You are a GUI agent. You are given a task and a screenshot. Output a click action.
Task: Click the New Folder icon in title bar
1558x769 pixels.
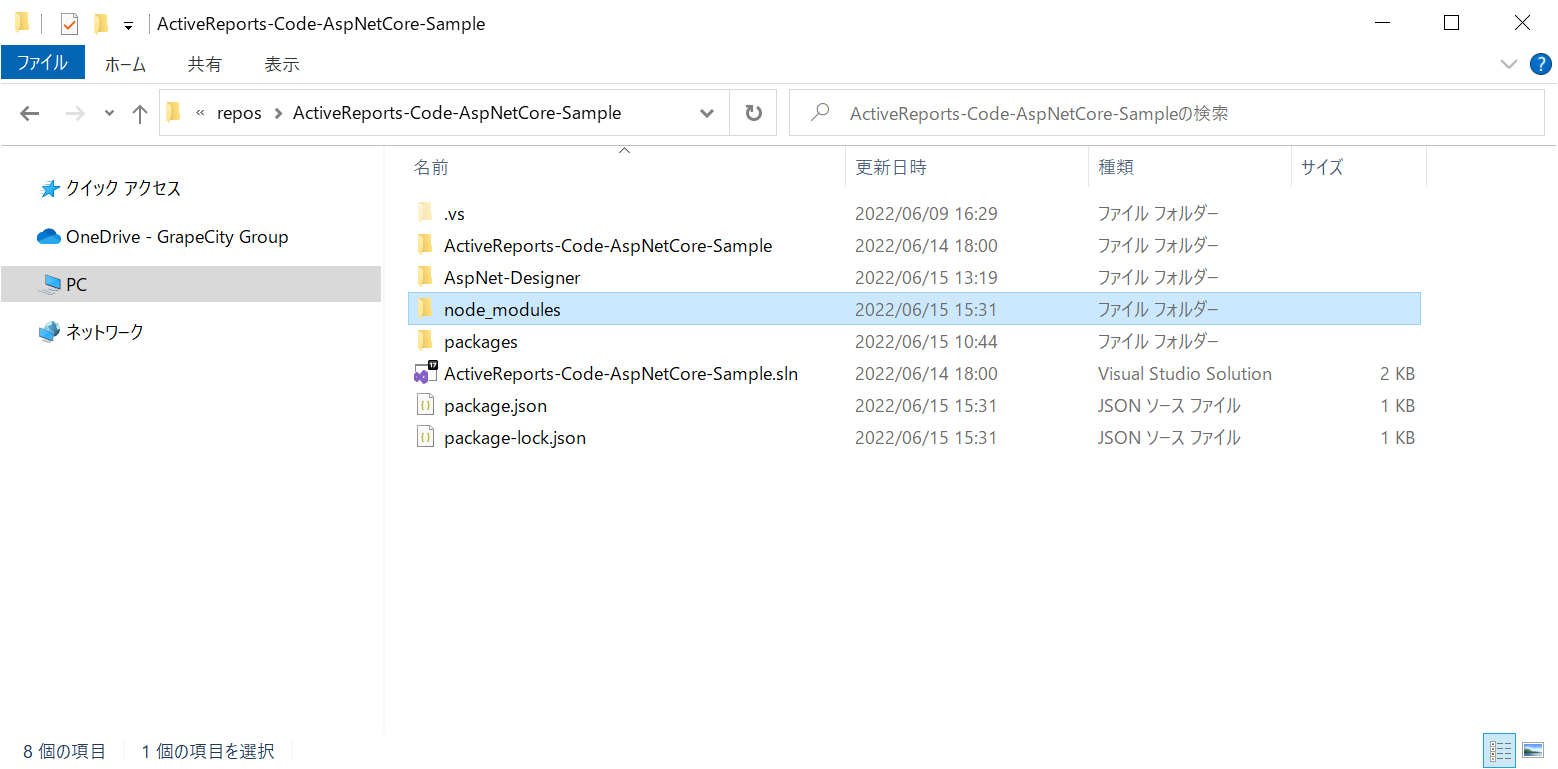pyautogui.click(x=100, y=24)
